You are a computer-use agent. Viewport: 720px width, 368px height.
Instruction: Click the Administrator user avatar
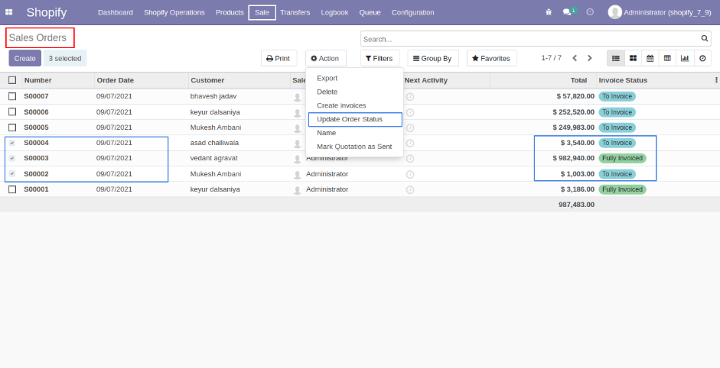pos(614,12)
